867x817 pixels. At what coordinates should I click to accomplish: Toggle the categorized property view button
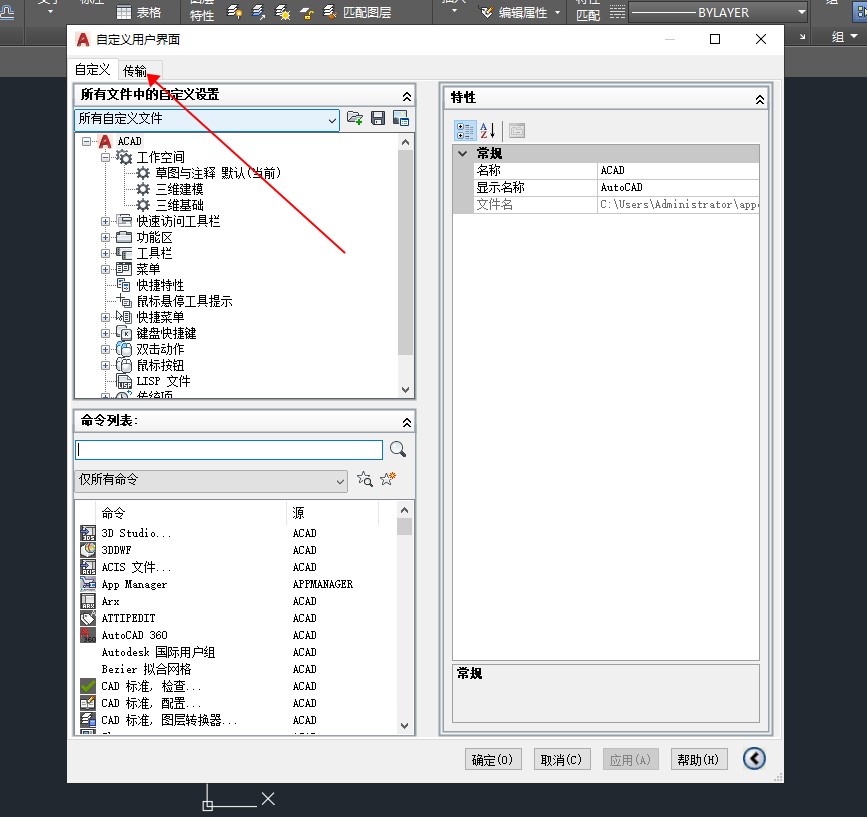pyautogui.click(x=465, y=130)
